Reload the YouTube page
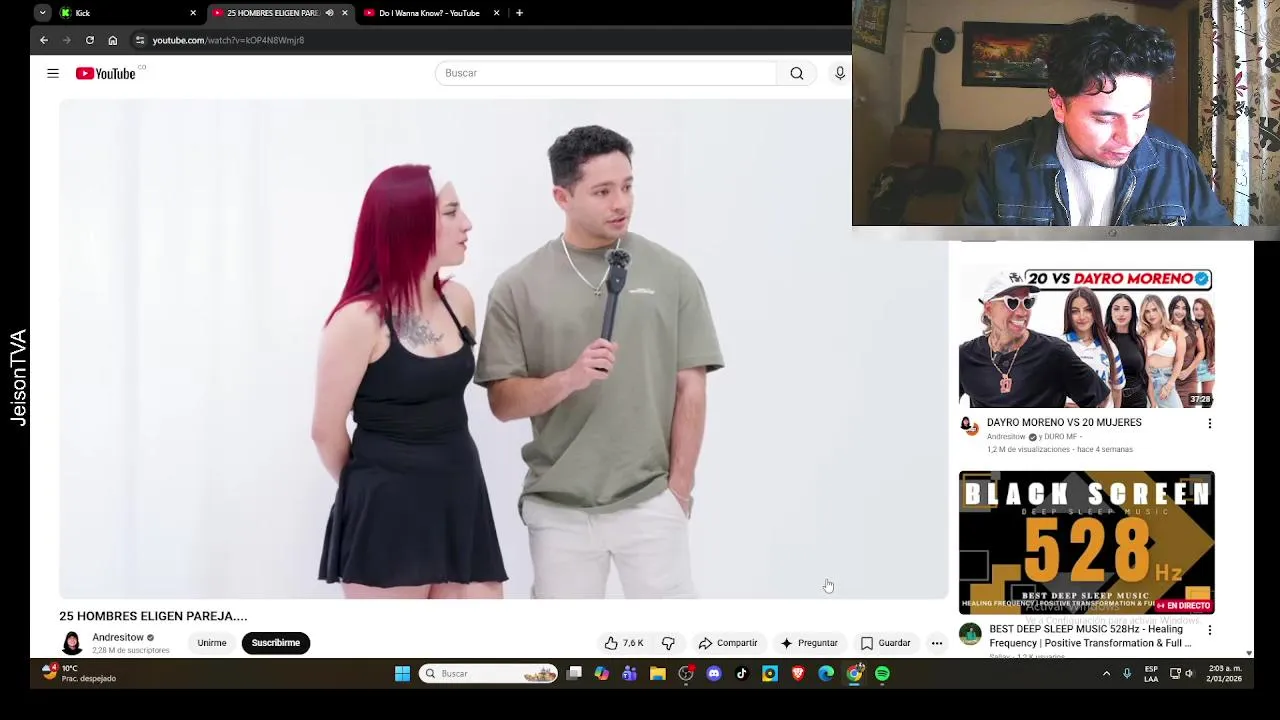This screenshot has height=720, width=1280. [x=90, y=40]
